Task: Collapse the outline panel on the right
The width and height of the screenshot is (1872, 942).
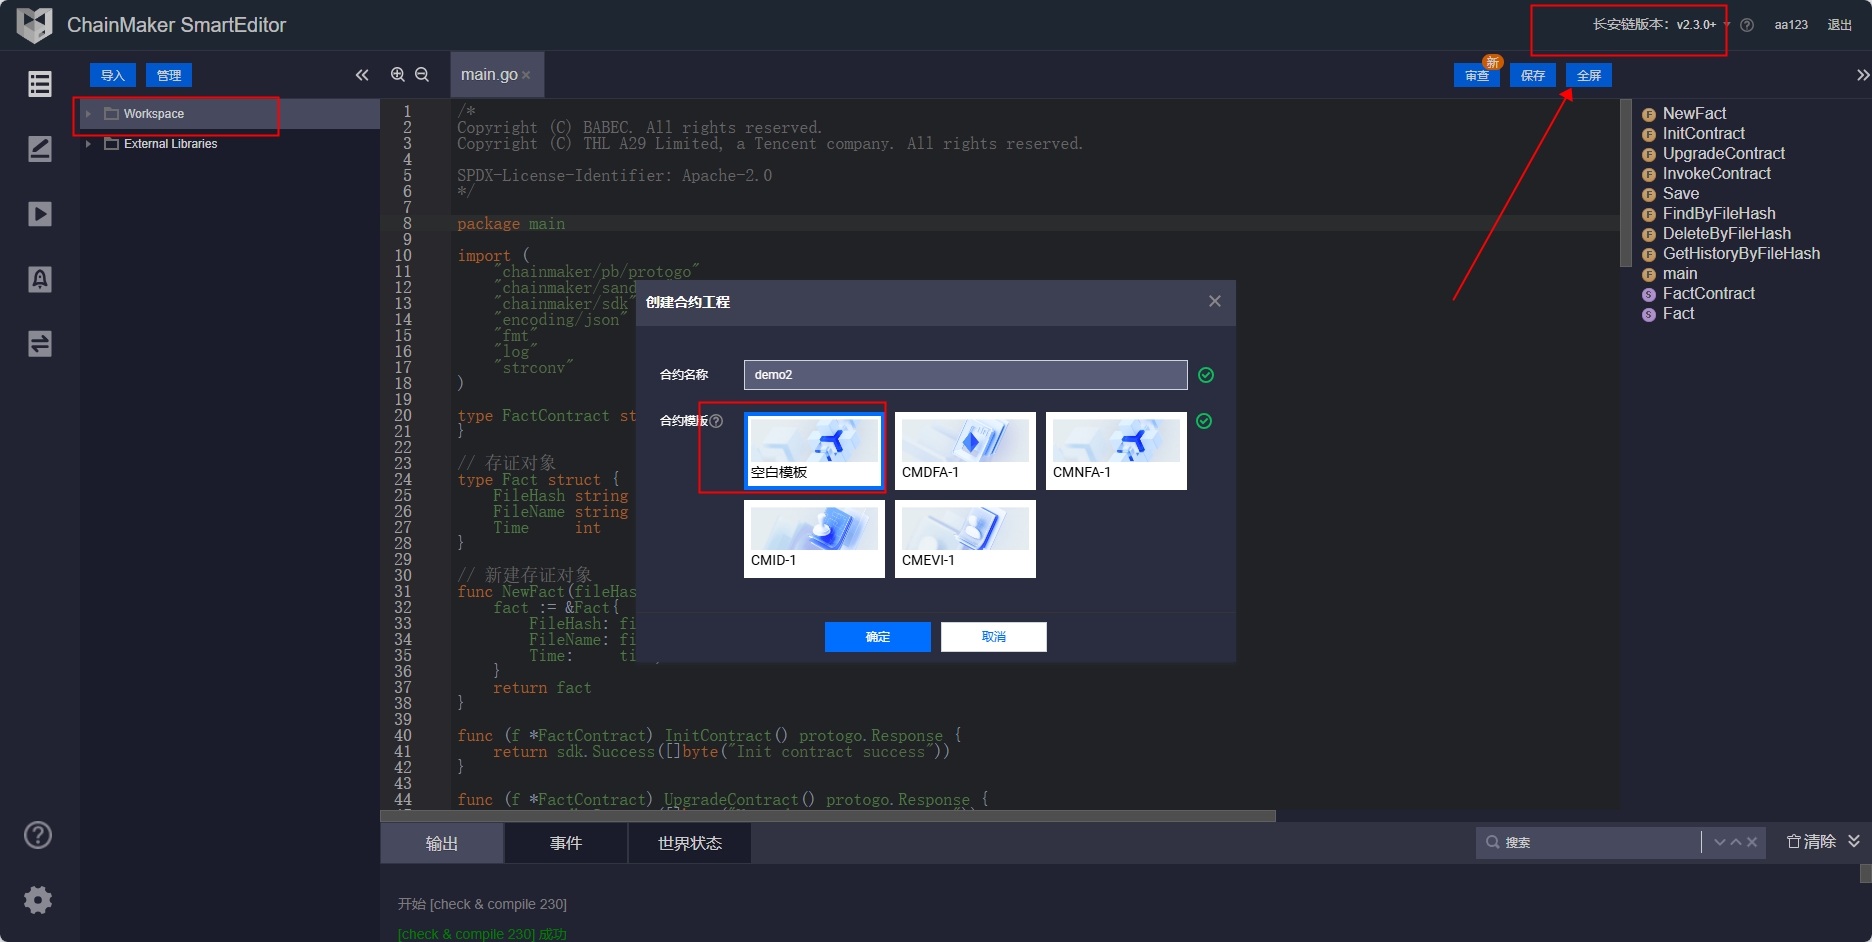Action: click(1863, 75)
